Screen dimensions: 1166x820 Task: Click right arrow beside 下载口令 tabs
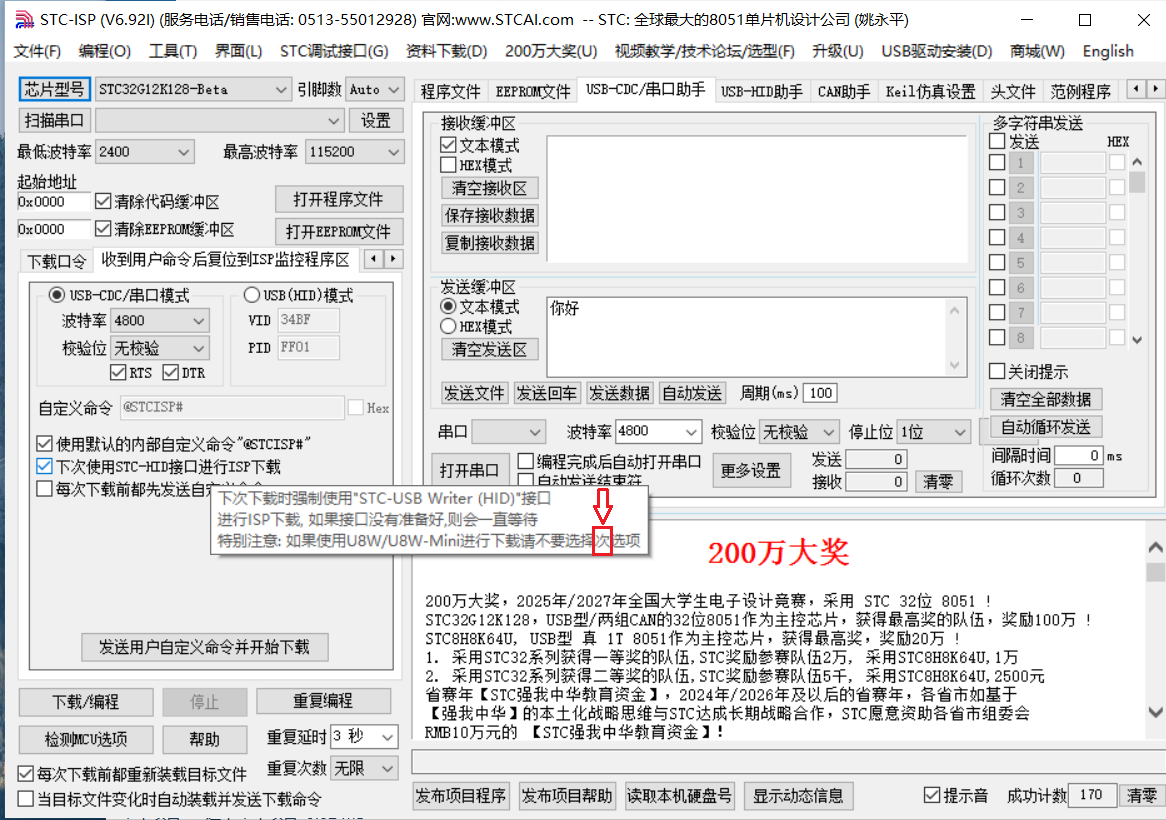393,259
